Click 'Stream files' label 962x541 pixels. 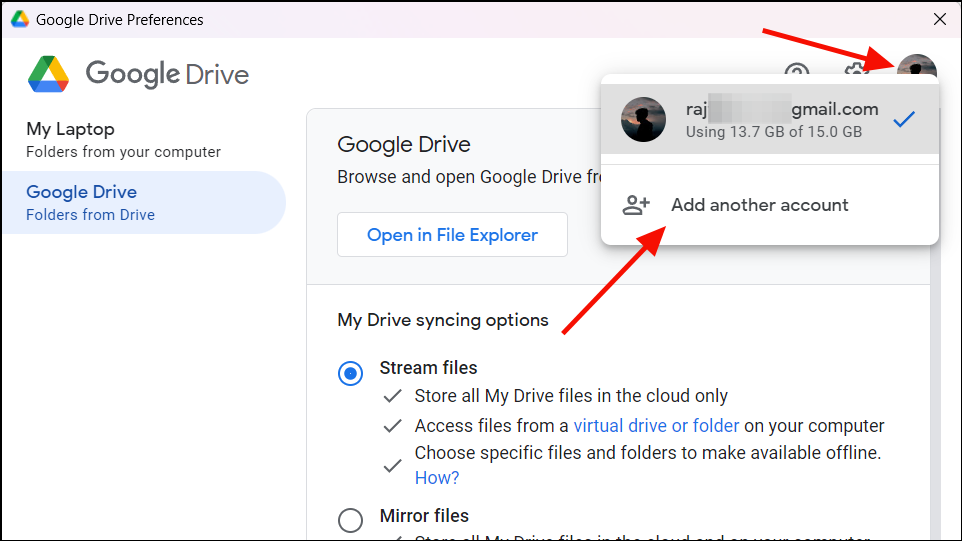pyautogui.click(x=428, y=368)
